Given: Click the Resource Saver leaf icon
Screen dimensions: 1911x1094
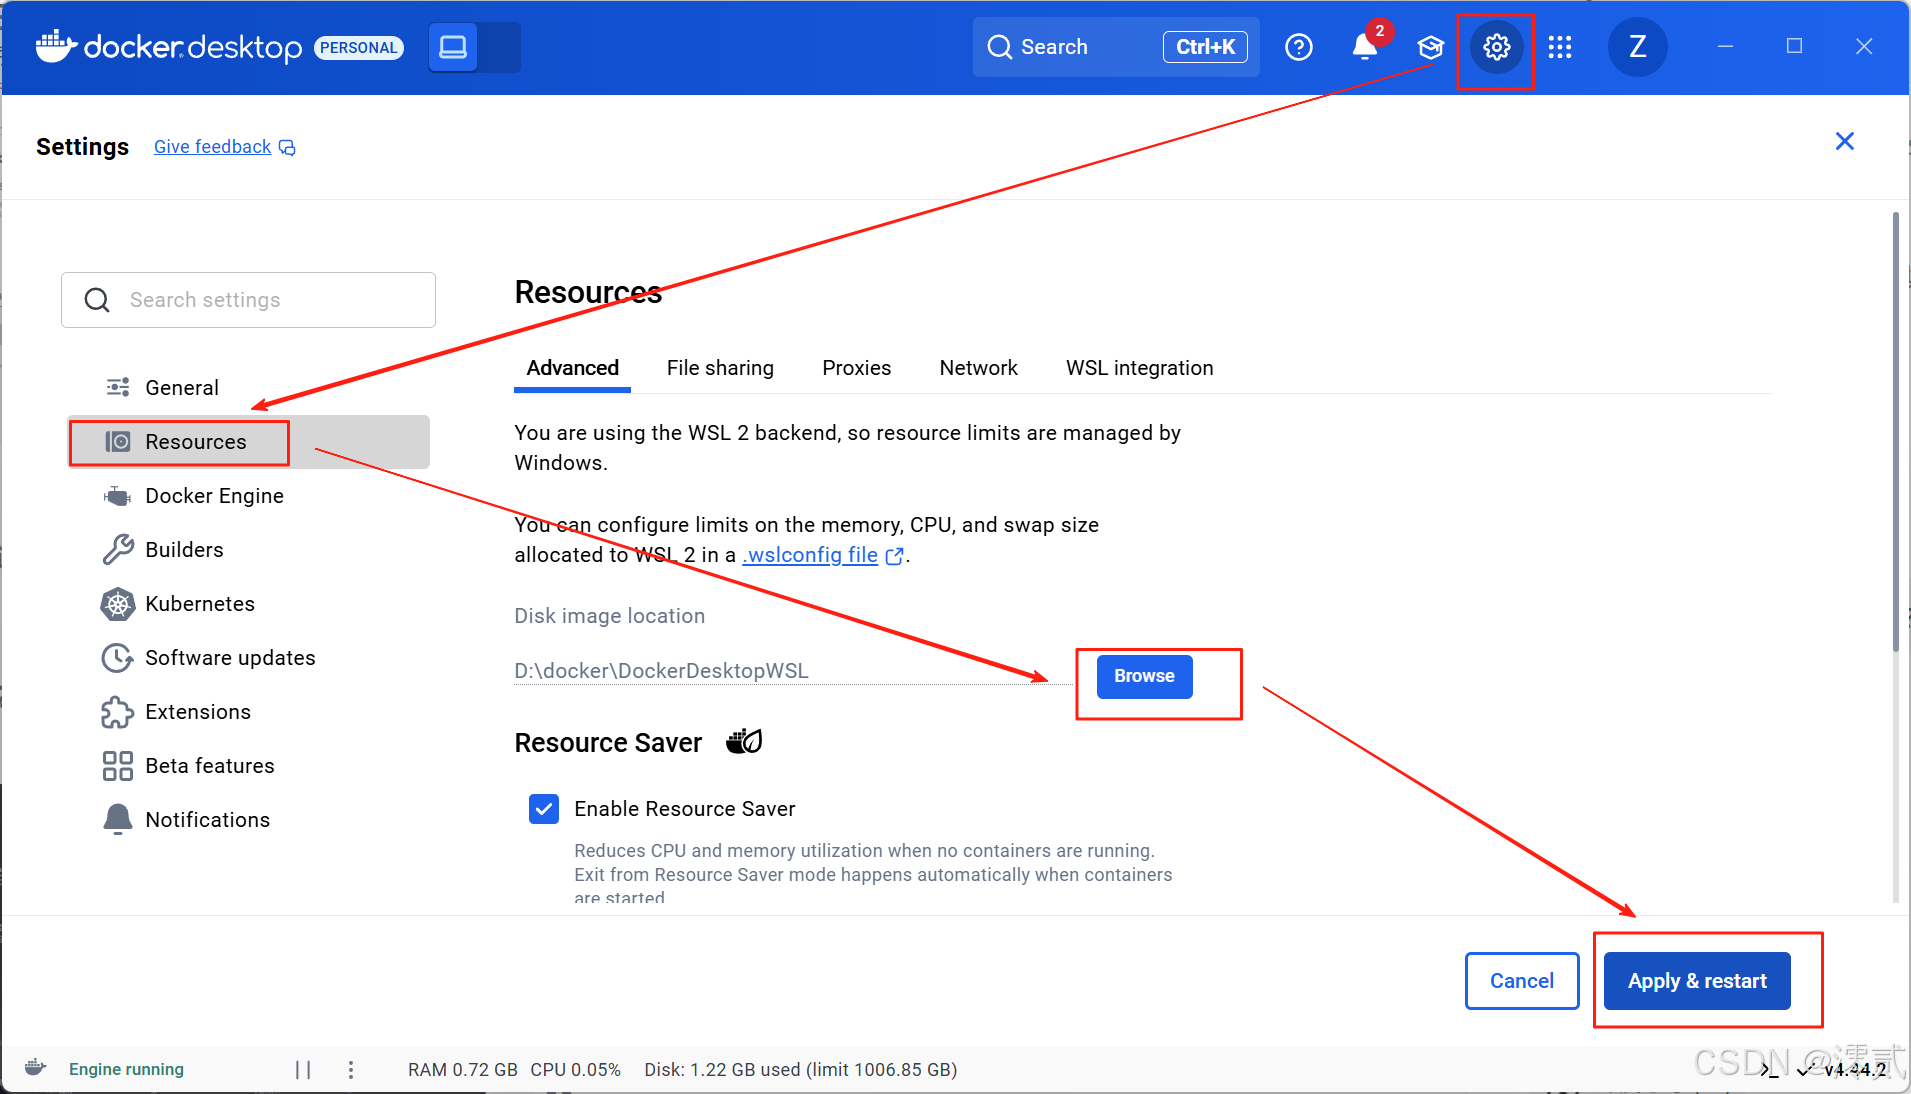Looking at the screenshot, I should pos(744,741).
